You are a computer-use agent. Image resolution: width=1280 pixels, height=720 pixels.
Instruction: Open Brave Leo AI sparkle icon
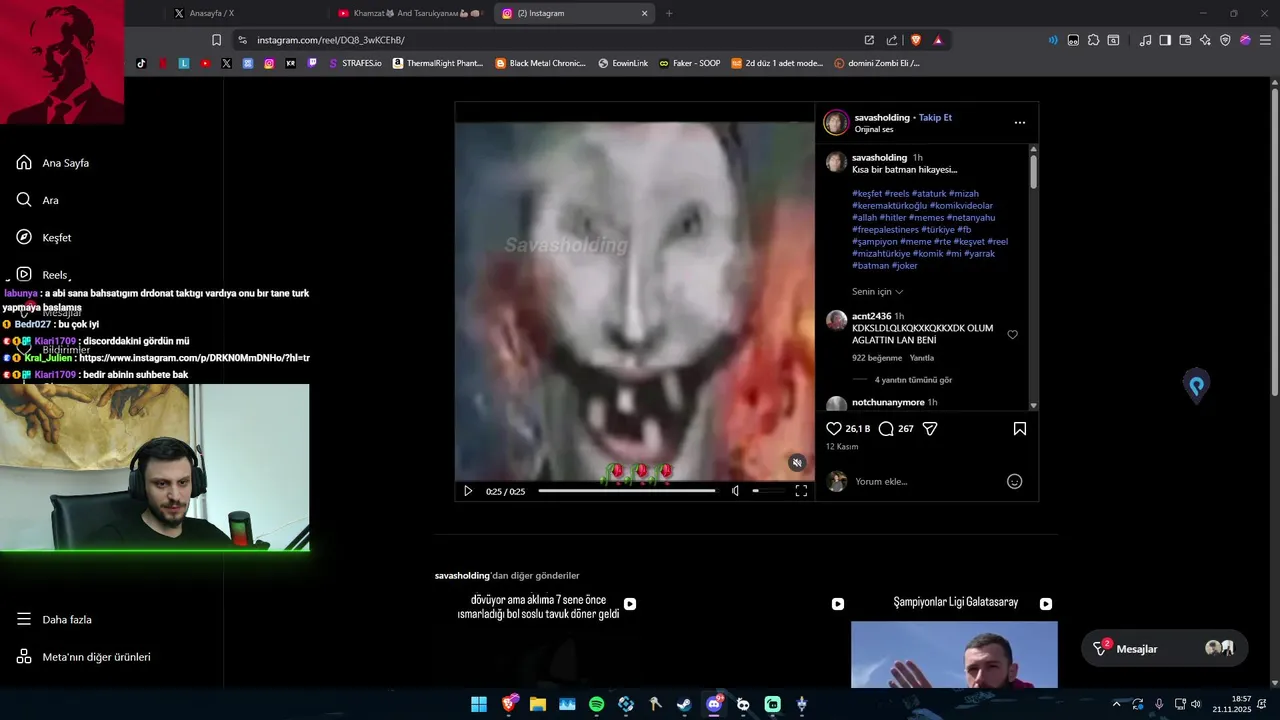(x=1205, y=40)
